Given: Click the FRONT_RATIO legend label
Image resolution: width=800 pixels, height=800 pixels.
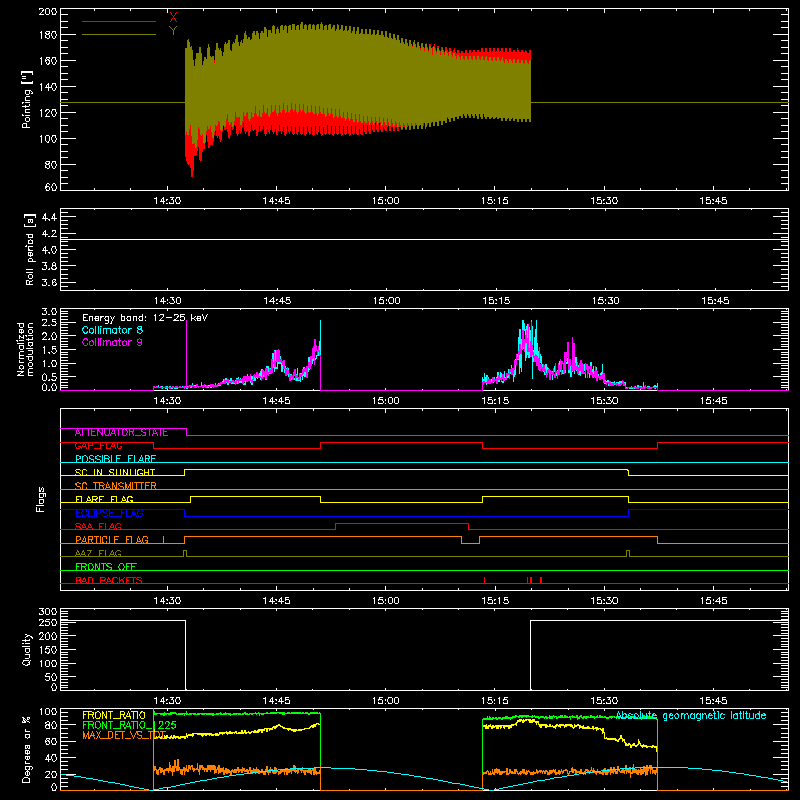Looking at the screenshot, I should pyautogui.click(x=114, y=715).
